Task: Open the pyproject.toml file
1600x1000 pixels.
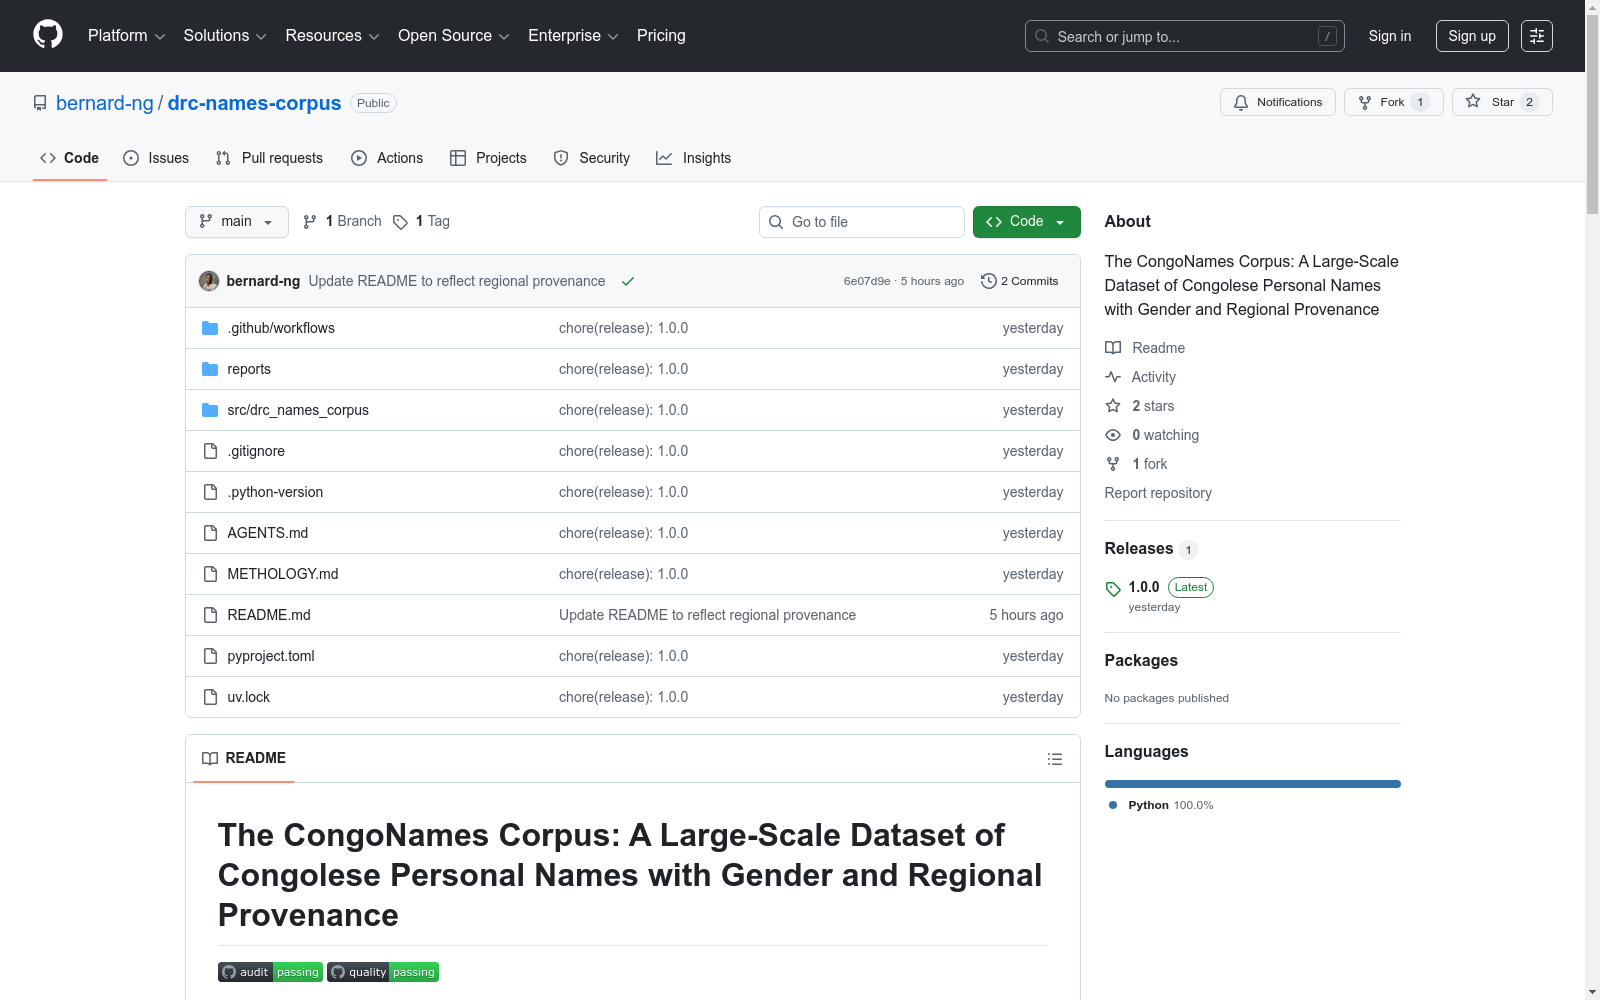Action: point(271,656)
